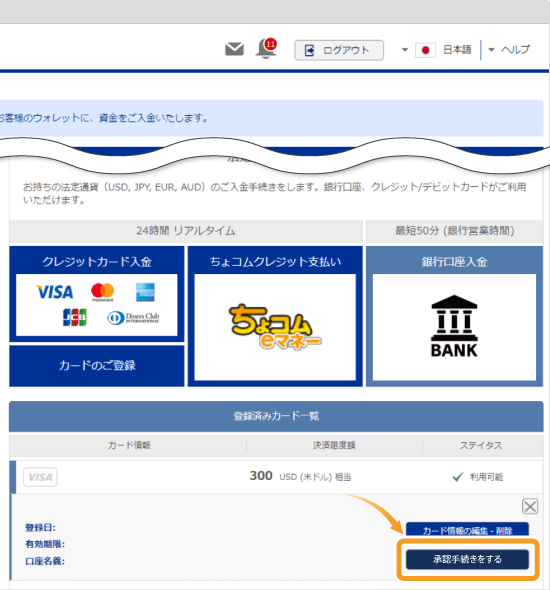Click カード情報 column header
Screen dimensions: 550x590
129,446
